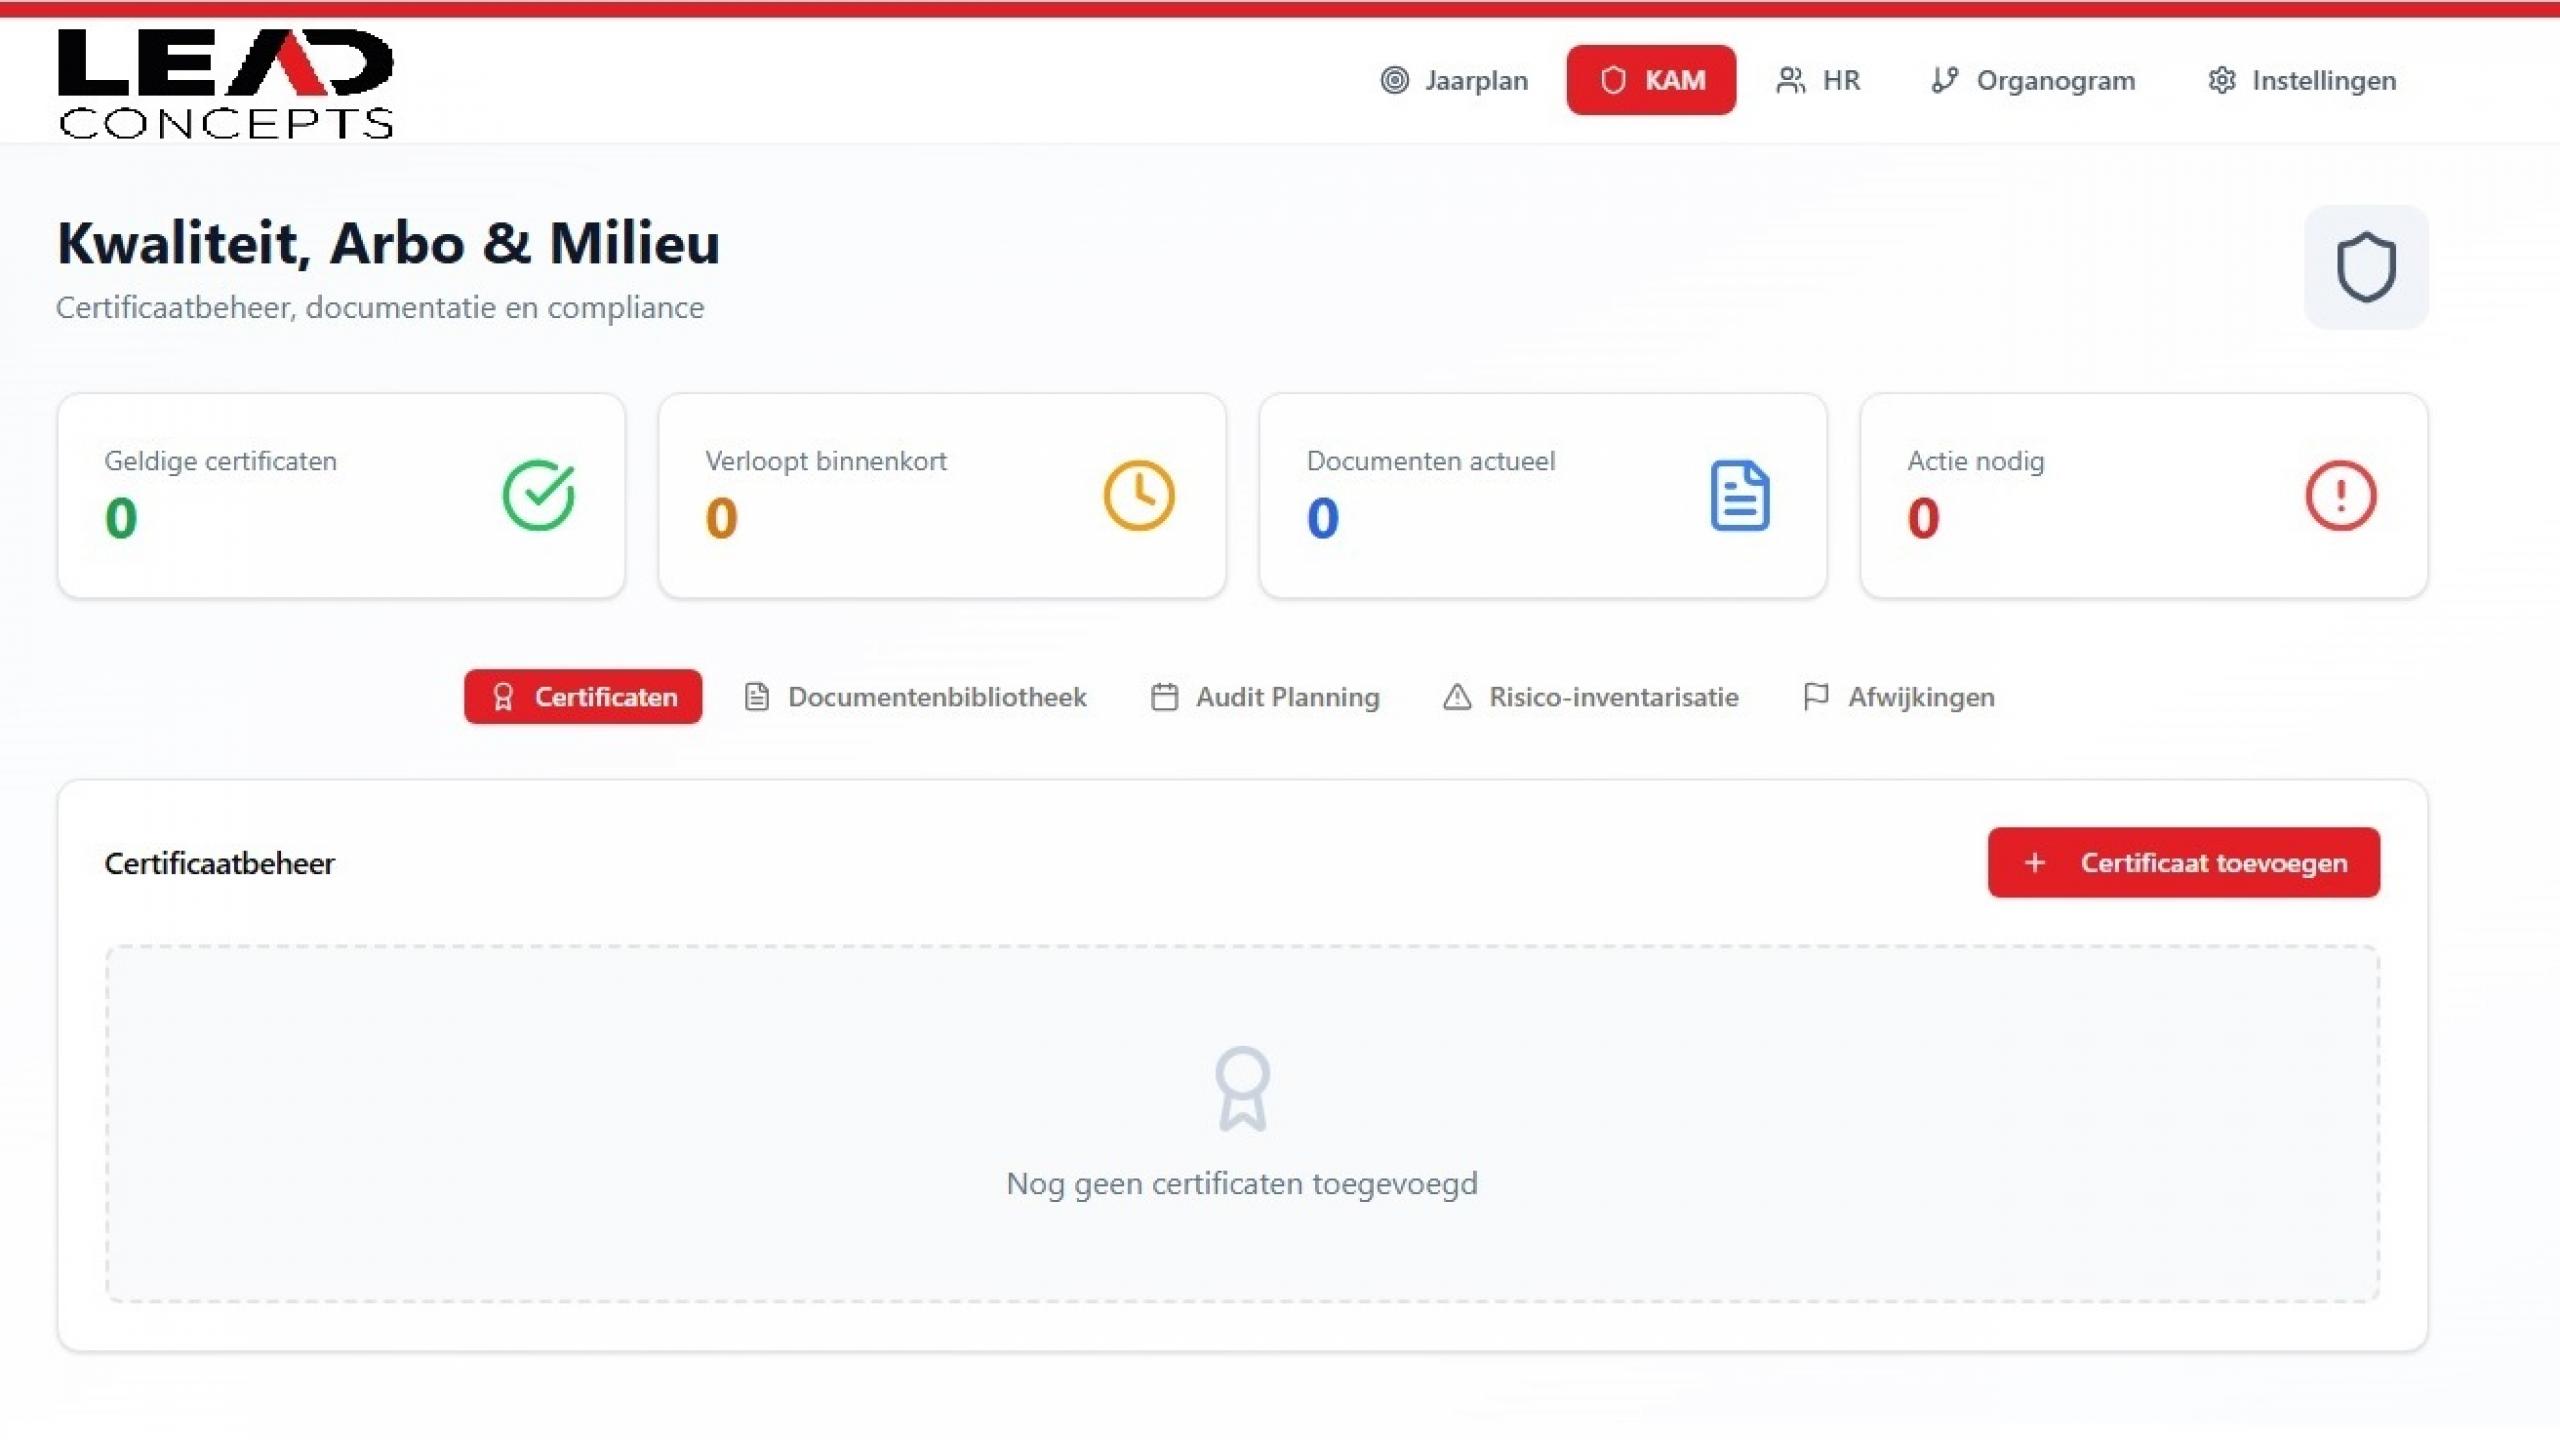This screenshot has height=1440, width=2560.
Task: Open the Organogram page
Action: pos(2033,80)
